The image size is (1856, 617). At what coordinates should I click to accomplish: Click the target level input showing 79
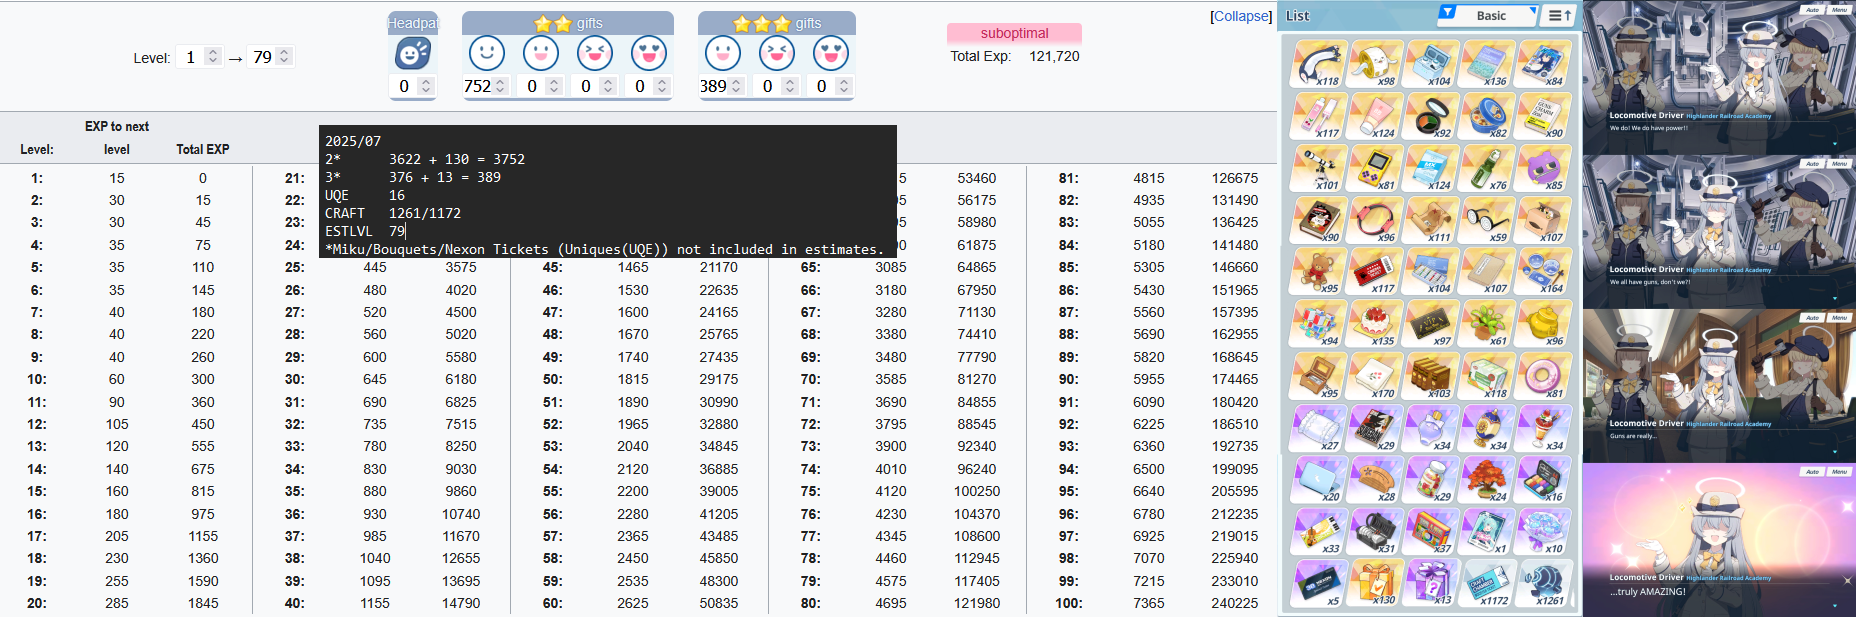pyautogui.click(x=271, y=57)
